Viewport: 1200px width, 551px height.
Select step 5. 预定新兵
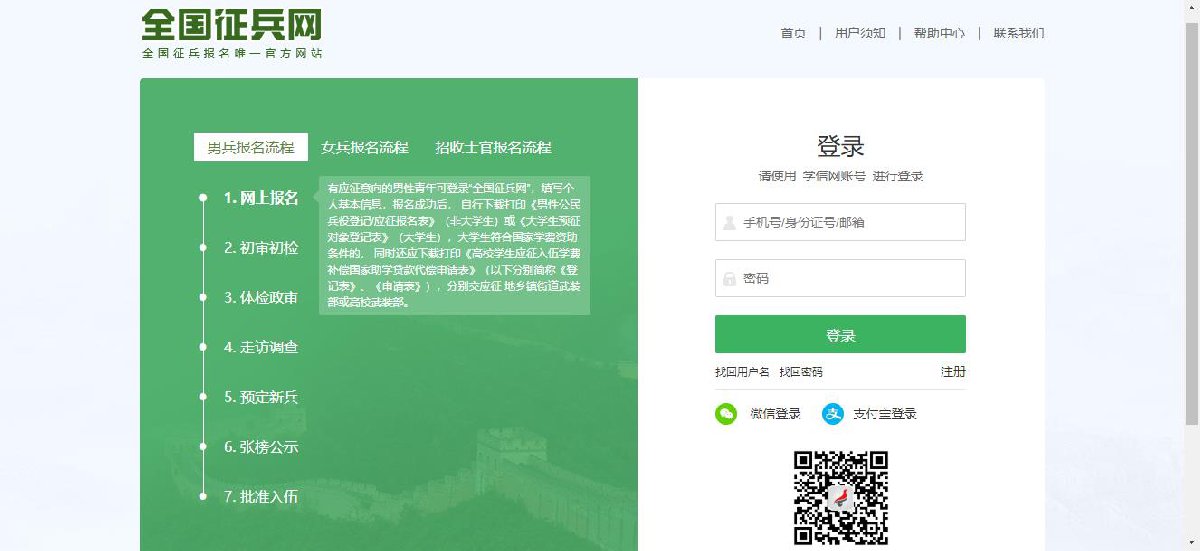click(260, 397)
